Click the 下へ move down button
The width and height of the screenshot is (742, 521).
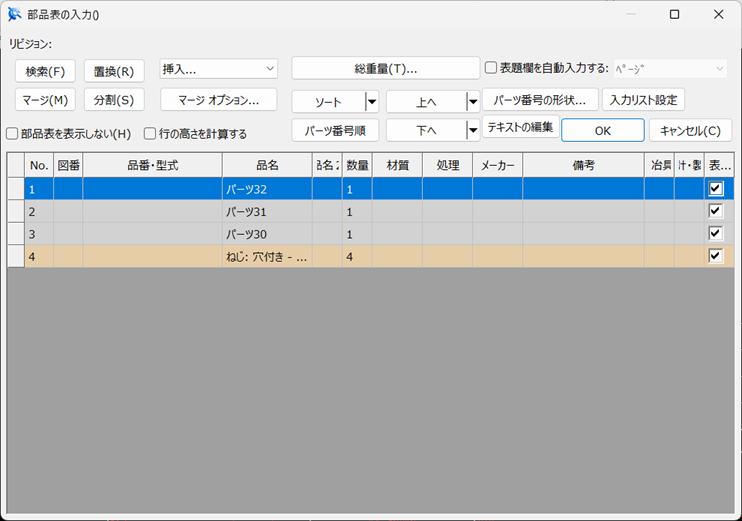coord(426,131)
